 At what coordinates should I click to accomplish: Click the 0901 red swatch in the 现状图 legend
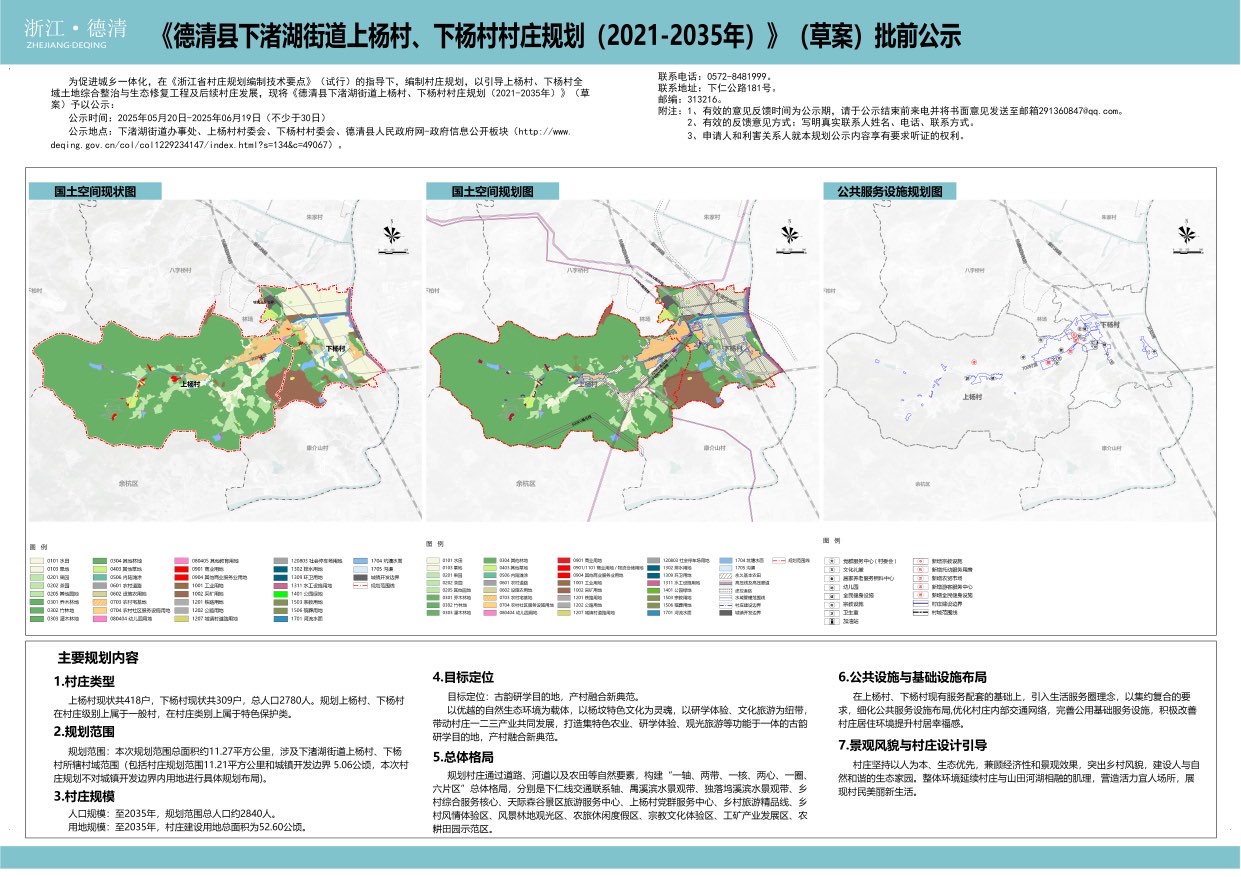point(181,569)
